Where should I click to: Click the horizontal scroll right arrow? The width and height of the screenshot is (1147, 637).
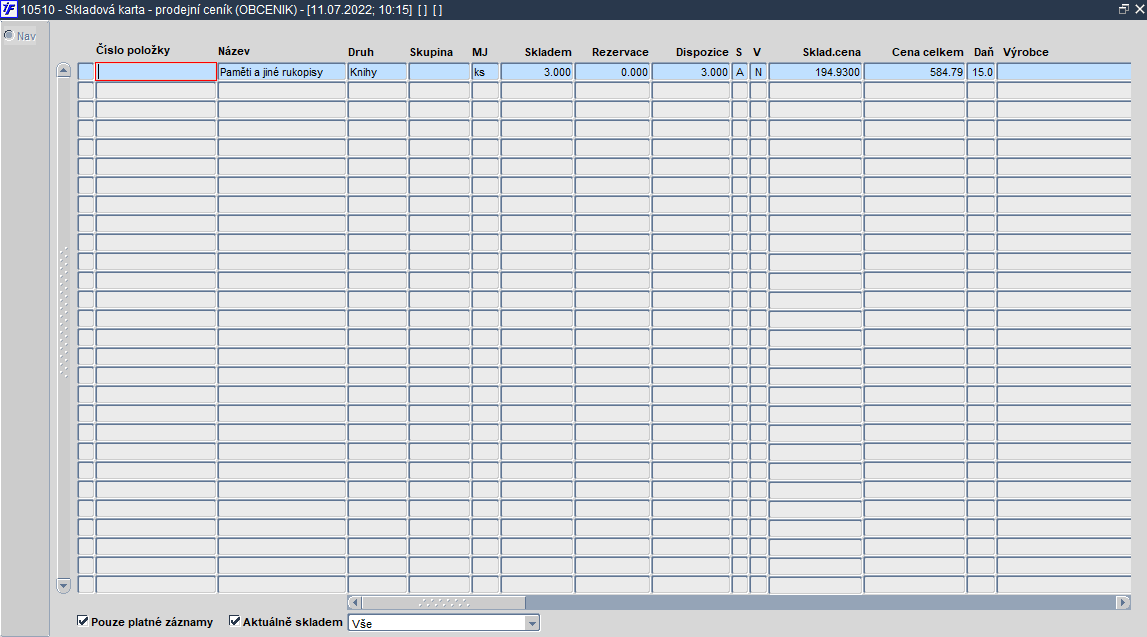pos(1123,603)
